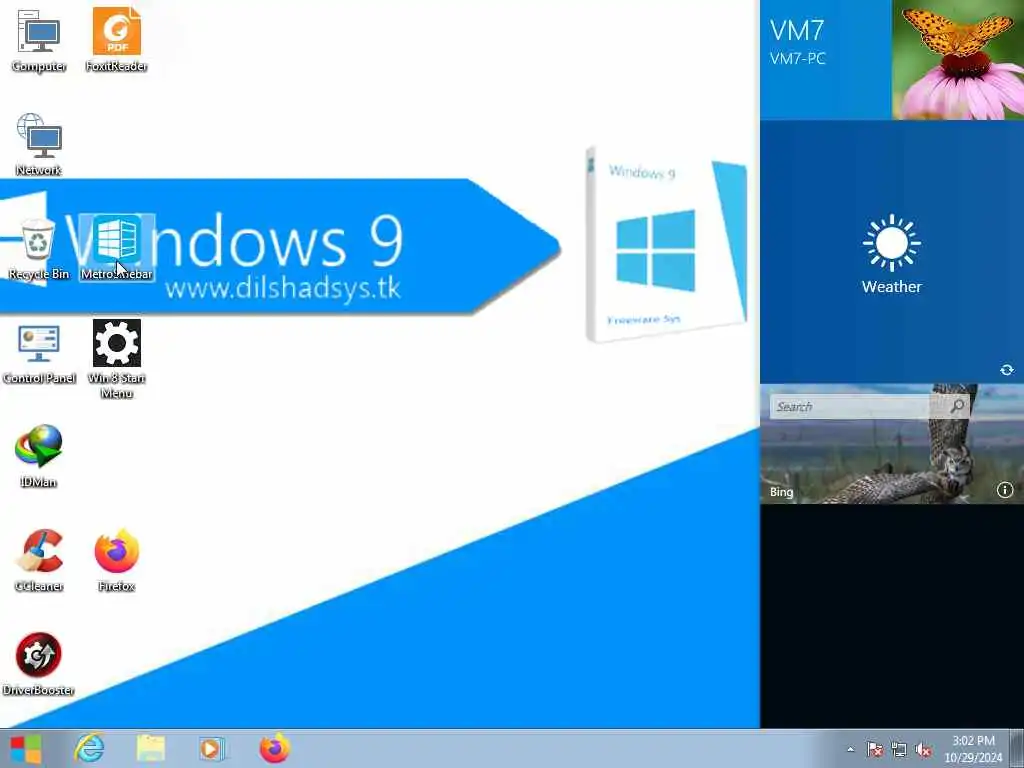The width and height of the screenshot is (1024, 768).
Task: Open the Action Center flag icon
Action: tap(874, 750)
